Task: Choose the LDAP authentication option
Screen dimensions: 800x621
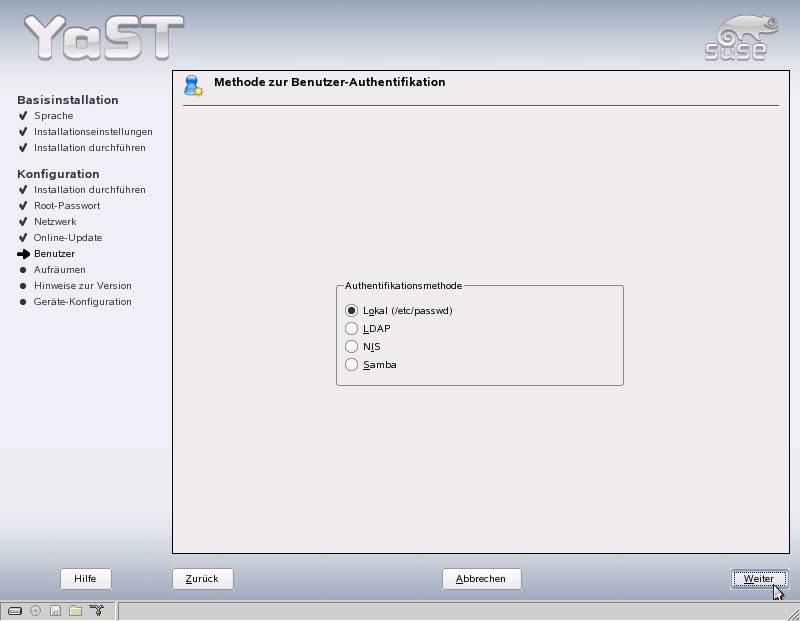Action: point(352,329)
